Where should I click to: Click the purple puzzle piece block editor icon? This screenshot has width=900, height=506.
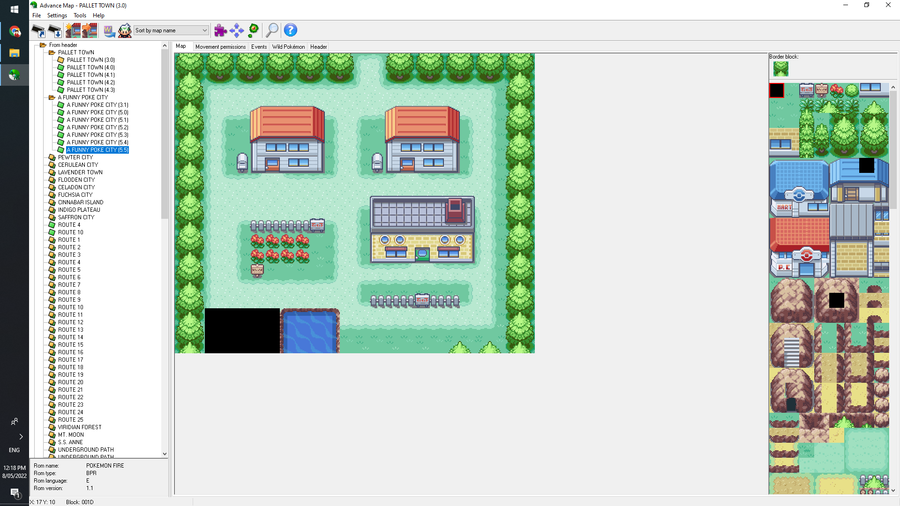[220, 30]
